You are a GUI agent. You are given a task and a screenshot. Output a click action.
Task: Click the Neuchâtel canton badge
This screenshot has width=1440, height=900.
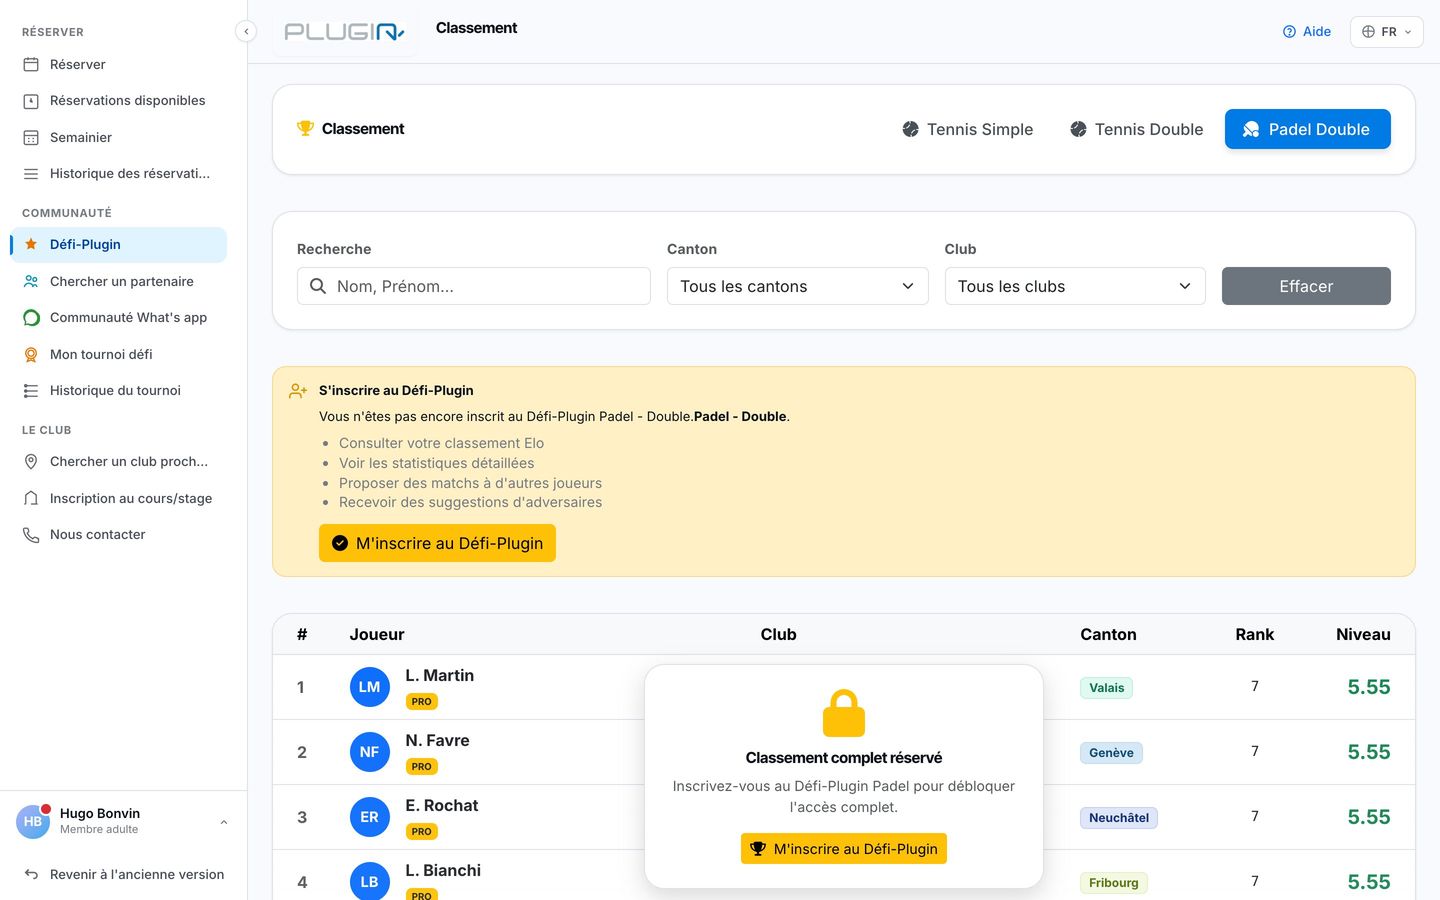pos(1118,818)
